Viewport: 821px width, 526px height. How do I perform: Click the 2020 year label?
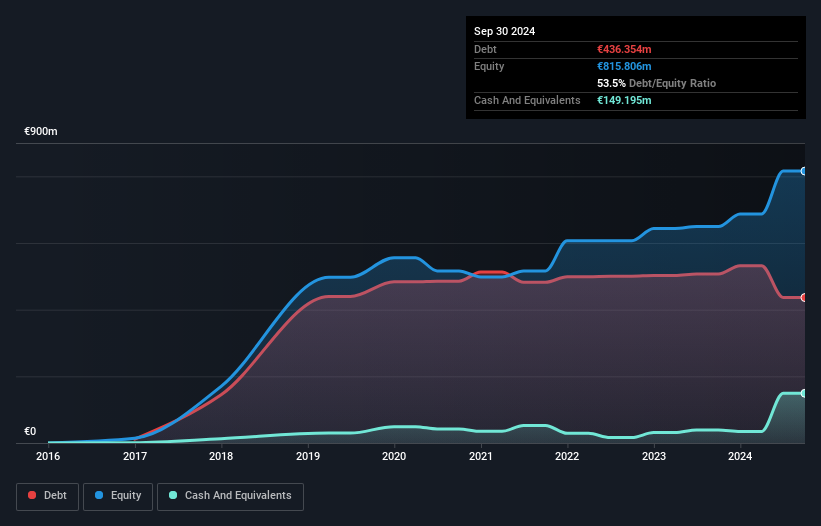click(394, 456)
